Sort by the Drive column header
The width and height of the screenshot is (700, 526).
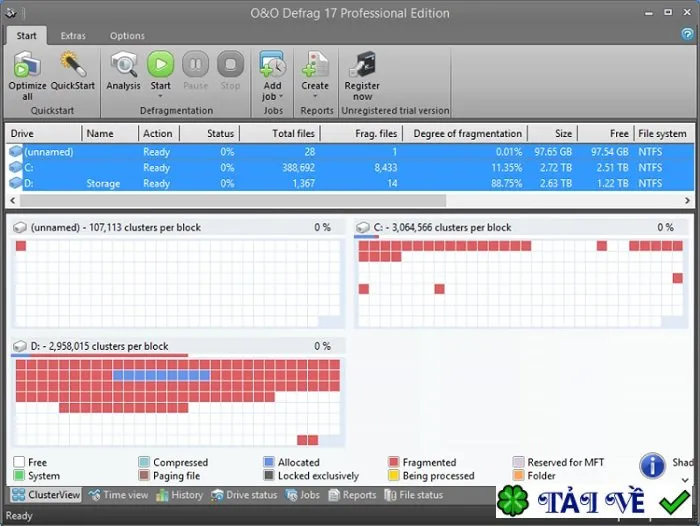44,134
